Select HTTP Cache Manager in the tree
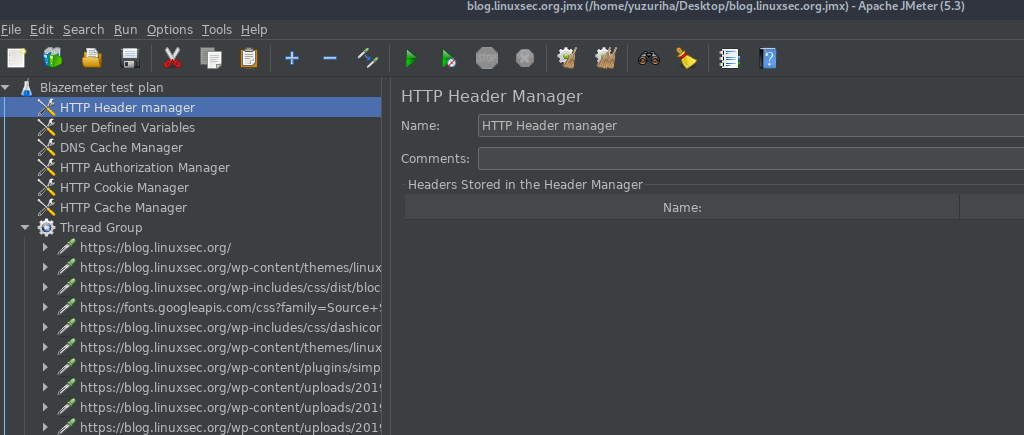 123,208
